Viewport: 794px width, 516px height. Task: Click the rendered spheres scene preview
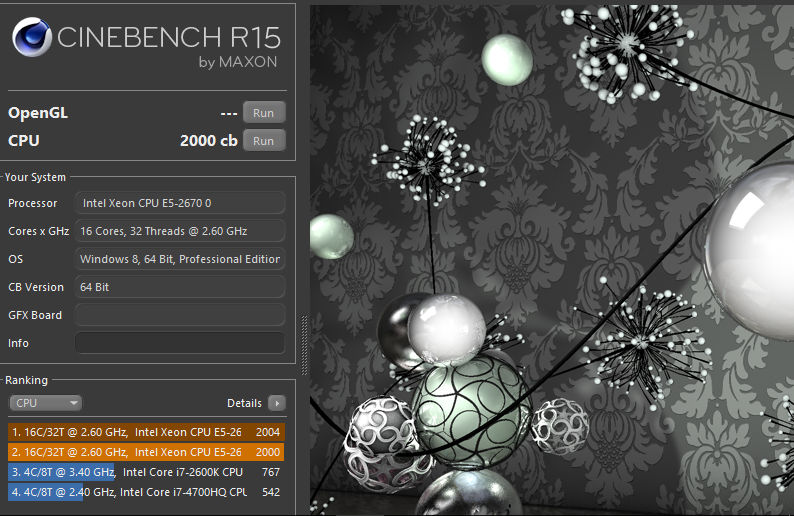(x=551, y=260)
